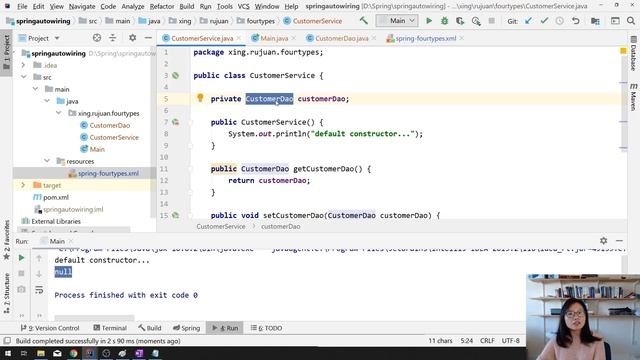Image resolution: width=640 pixels, height=360 pixels.
Task: Open Structure side tool window
Action: [7, 293]
